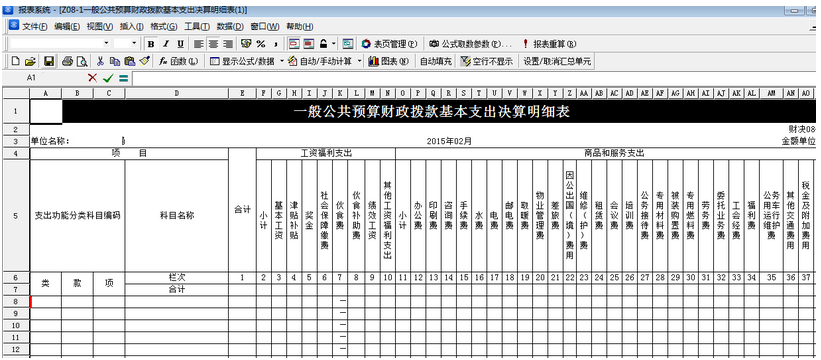Apply italic with the I button
This screenshot has height=360, width=821.
click(x=166, y=44)
